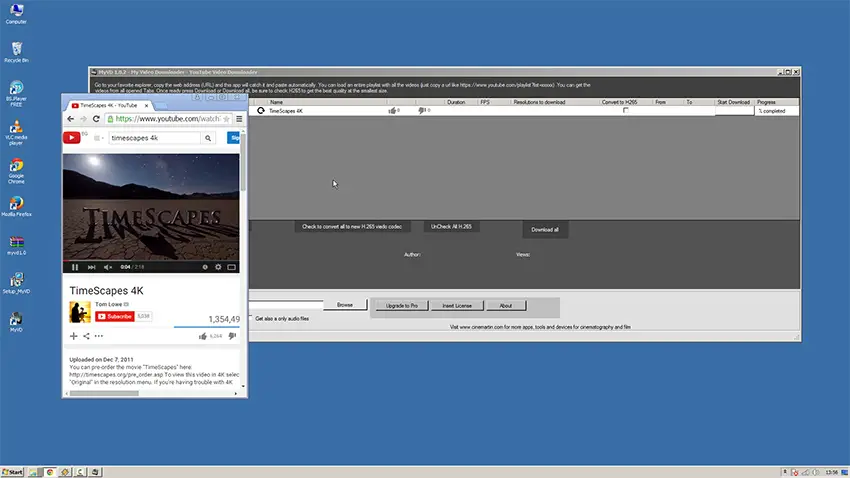Click the Chrome horizontal scrollbar thumb
Image resolution: width=850 pixels, height=478 pixels.
pyautogui.click(x=104, y=393)
